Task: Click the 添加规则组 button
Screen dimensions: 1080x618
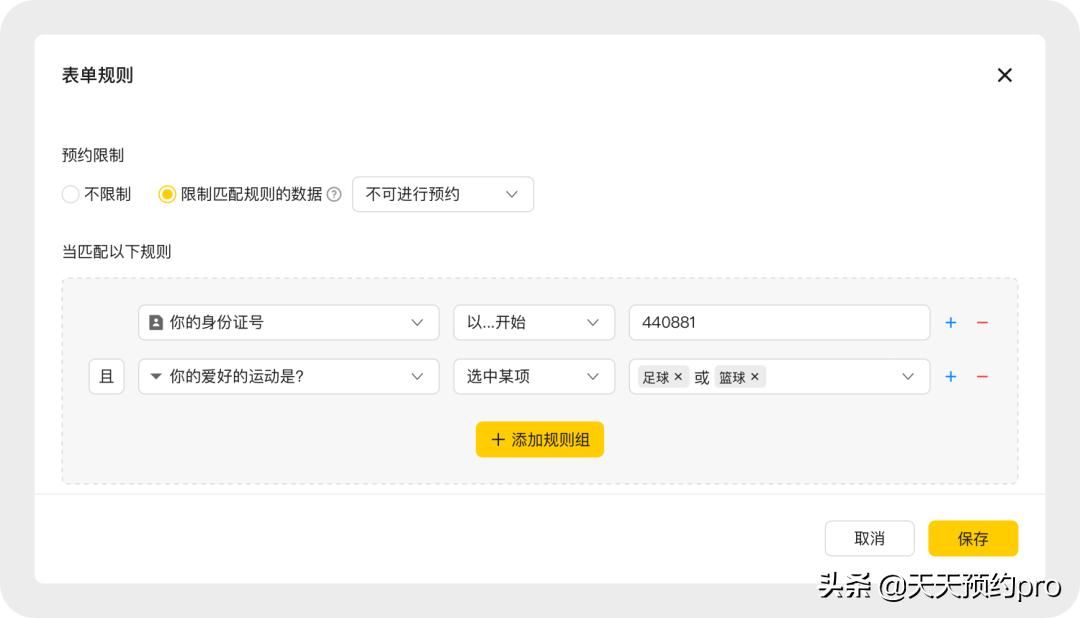Action: click(x=539, y=439)
